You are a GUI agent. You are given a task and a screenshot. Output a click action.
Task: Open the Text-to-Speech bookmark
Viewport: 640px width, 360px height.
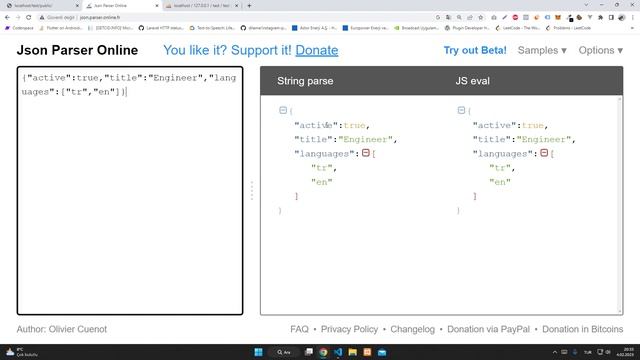[x=212, y=28]
